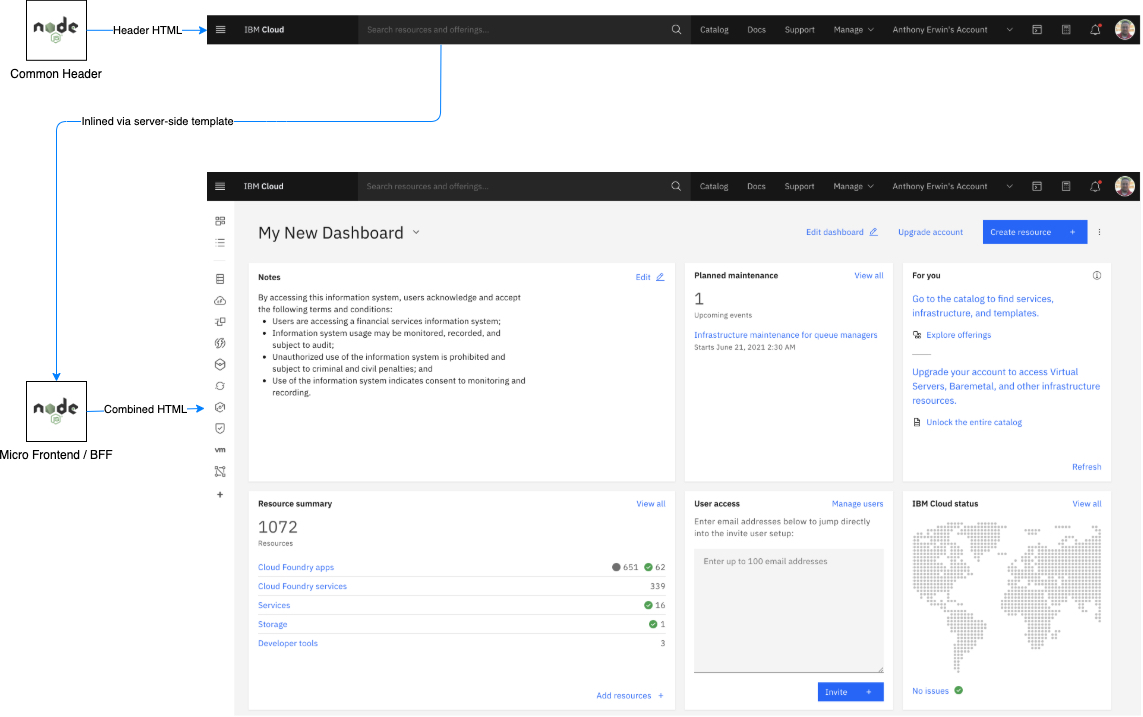The image size is (1143, 717).
Task: Click the info icon on the For you widget
Action: [x=1096, y=276]
